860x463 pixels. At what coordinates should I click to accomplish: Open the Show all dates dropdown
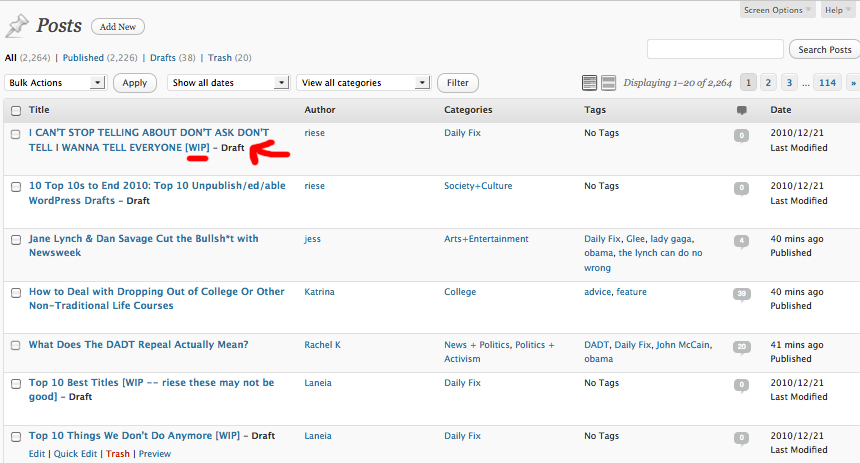229,83
